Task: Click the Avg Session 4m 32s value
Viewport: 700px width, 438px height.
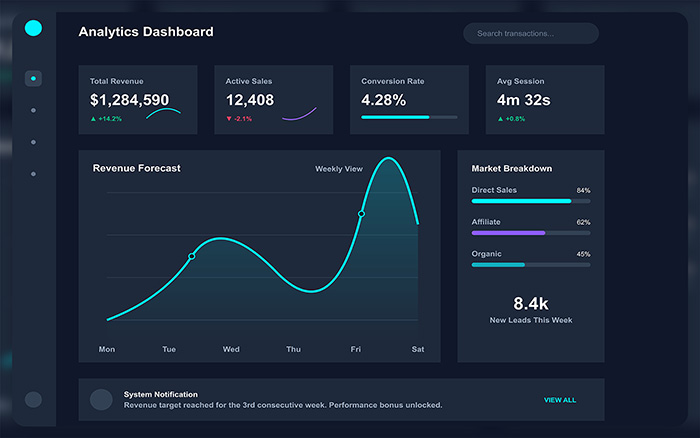Action: (x=524, y=100)
